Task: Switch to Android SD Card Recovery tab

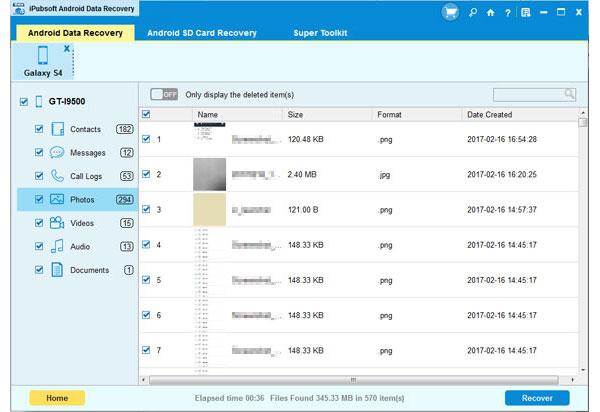Action: click(202, 33)
